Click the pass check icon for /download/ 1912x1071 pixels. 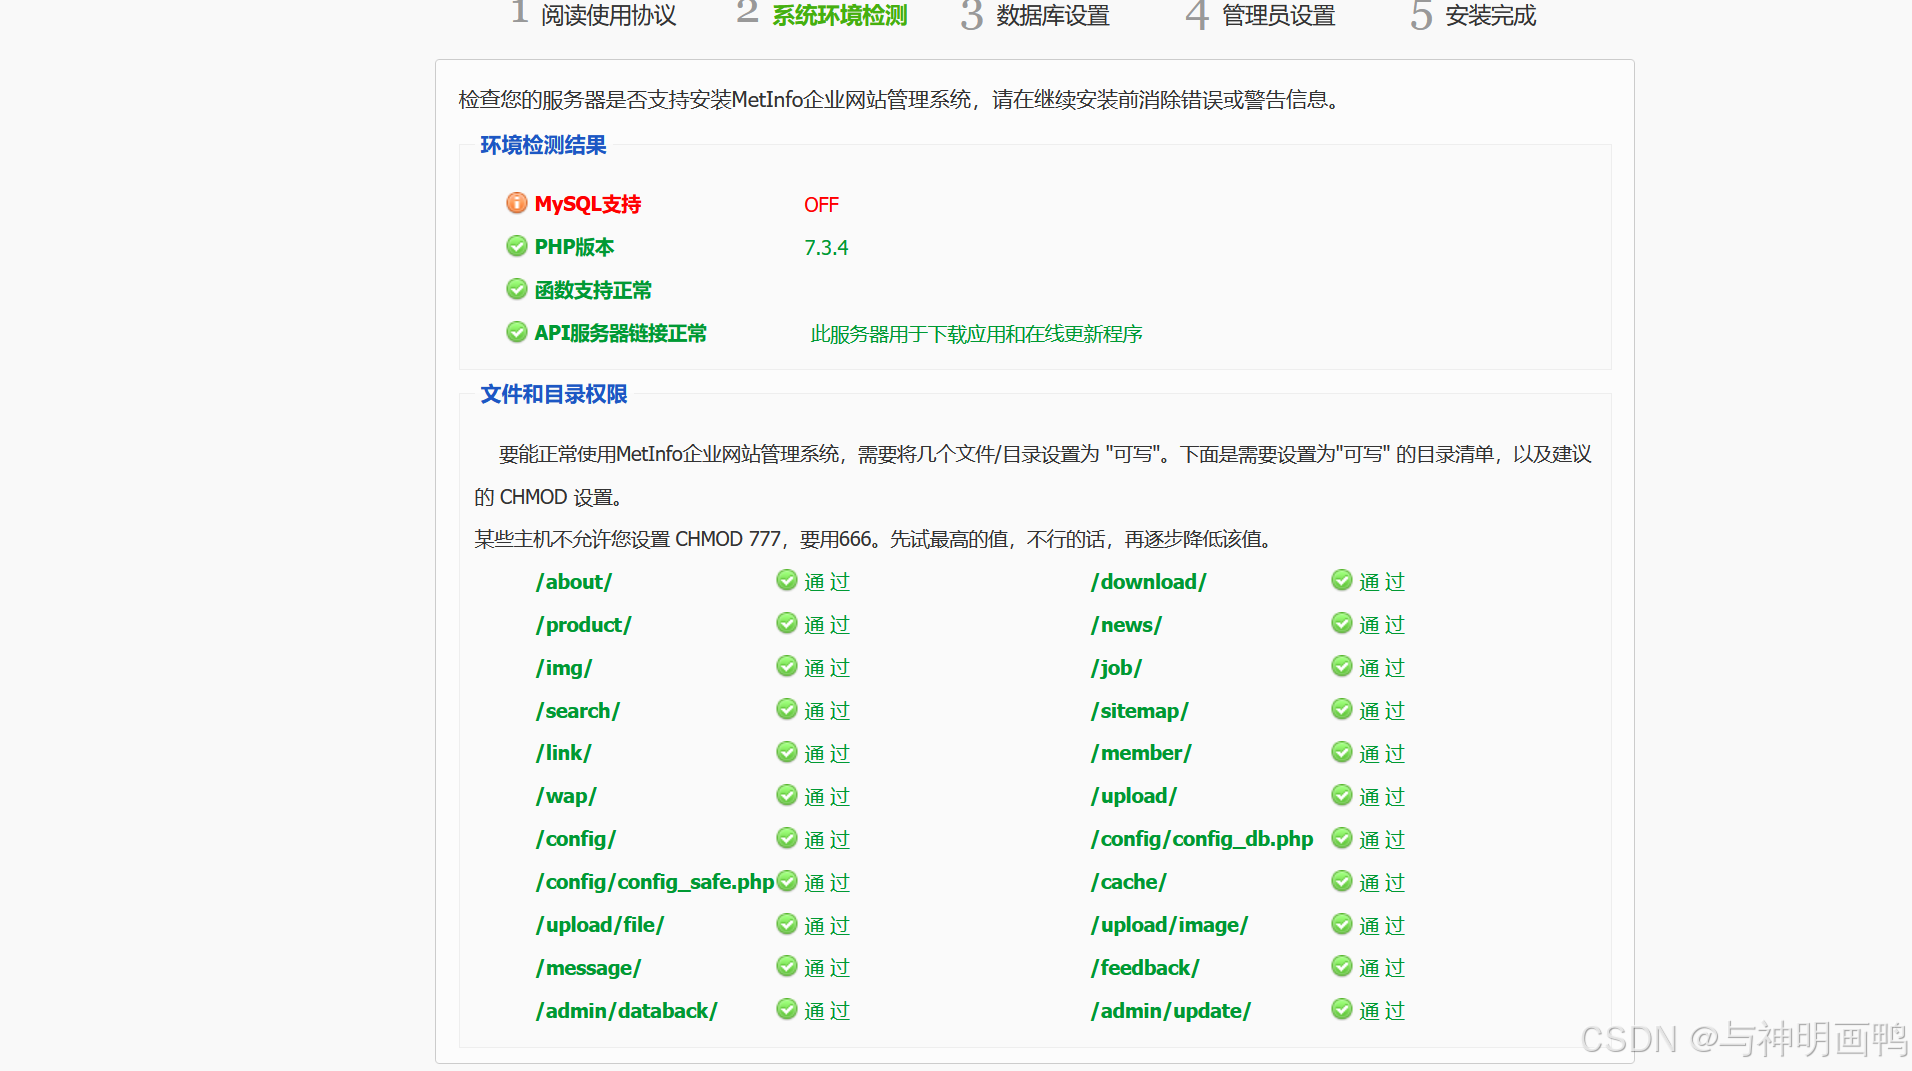[x=1342, y=580]
